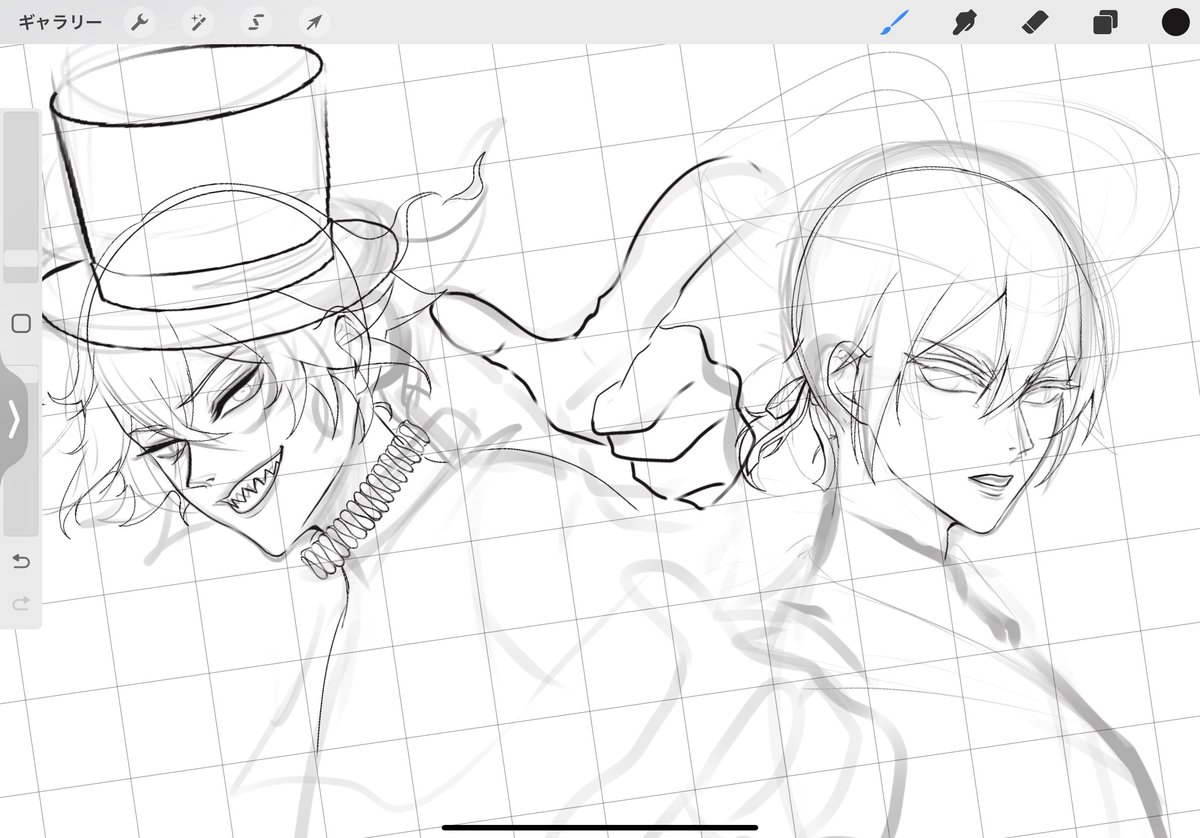Open the black color picker circle
Screen dimensions: 1200x838
1175,22
